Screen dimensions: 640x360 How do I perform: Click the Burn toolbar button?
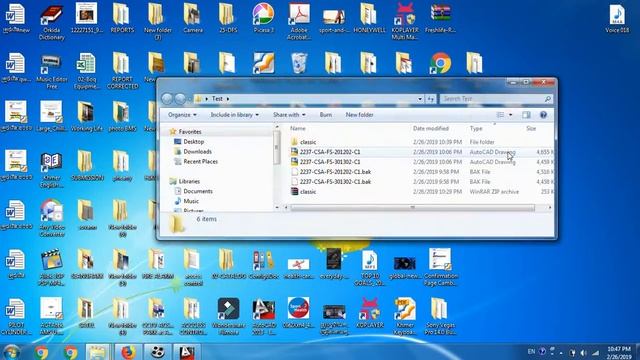pos(326,115)
